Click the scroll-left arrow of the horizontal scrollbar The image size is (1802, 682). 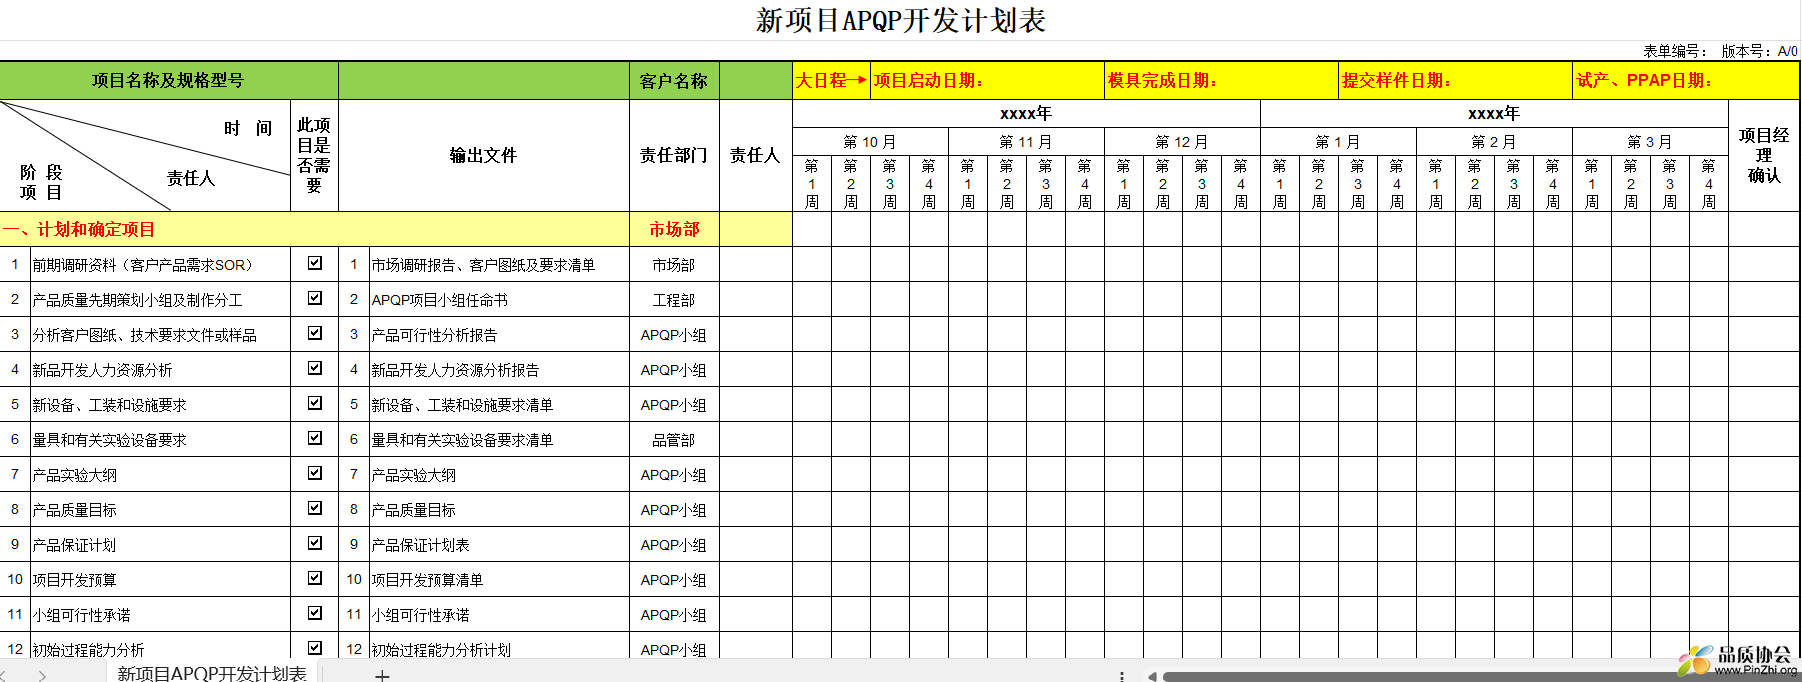click(x=1152, y=676)
